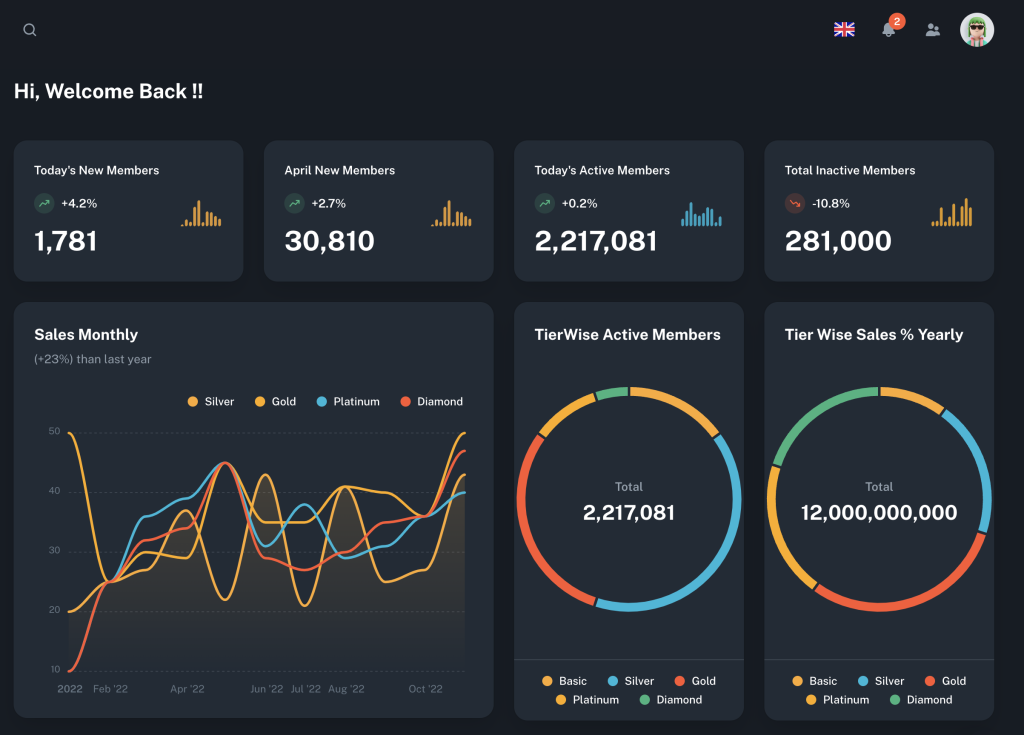The width and height of the screenshot is (1024, 735).
Task: Select the Today's New Members card
Action: pos(129,211)
